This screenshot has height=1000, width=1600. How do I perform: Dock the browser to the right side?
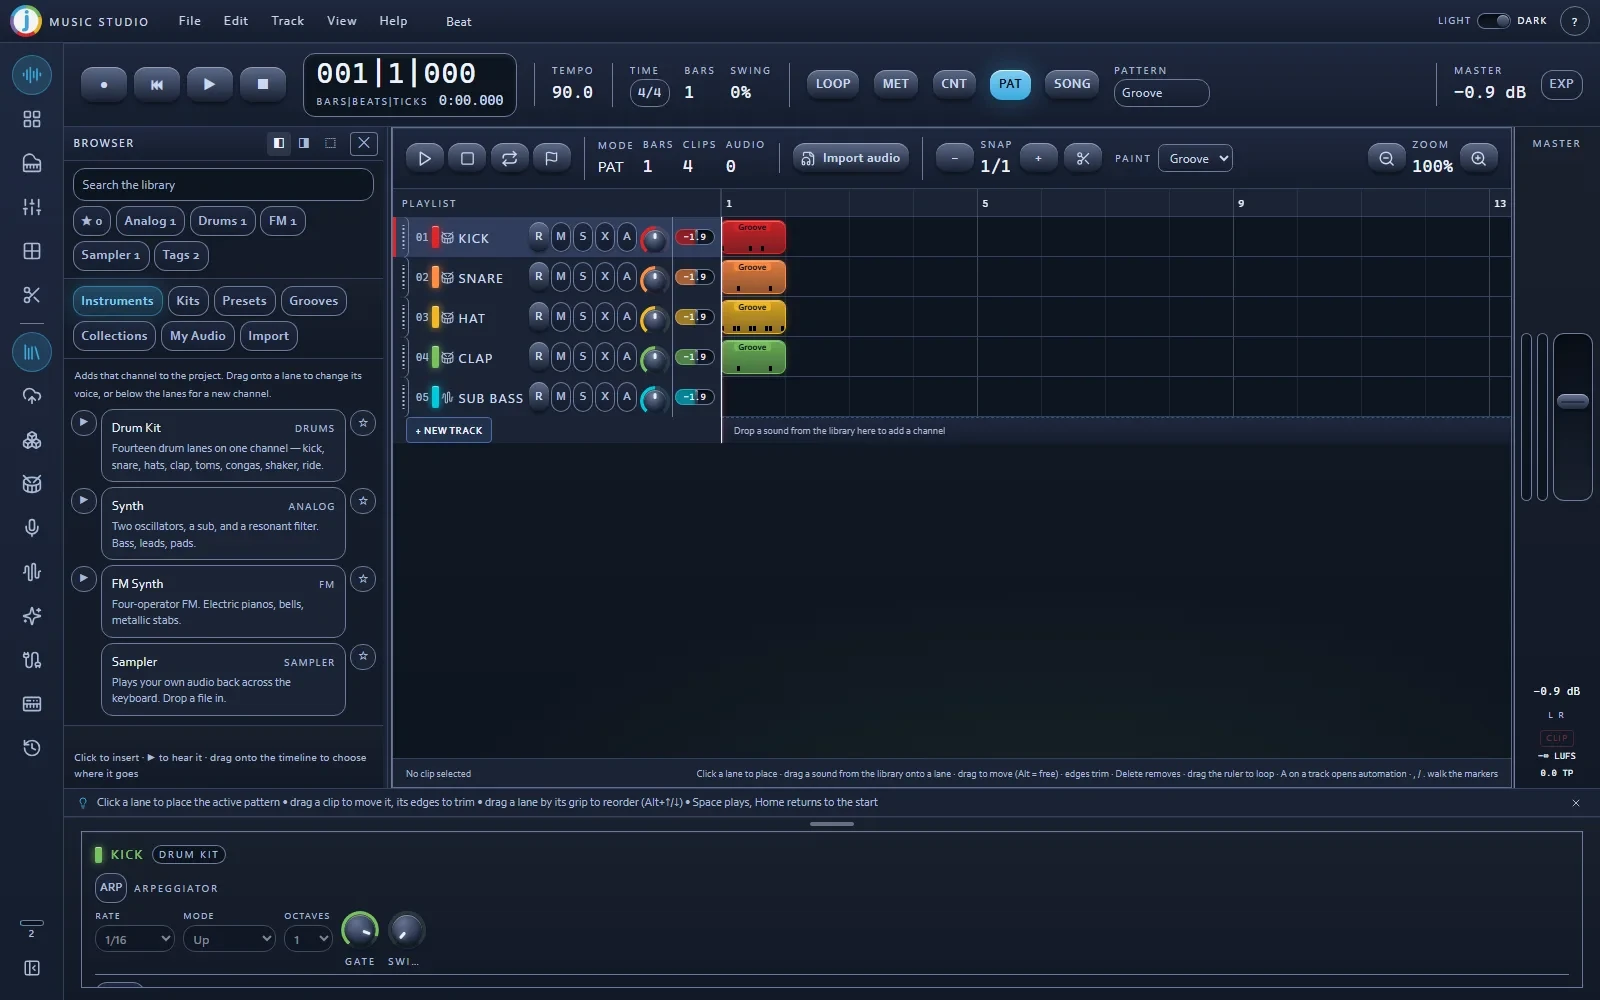pos(304,143)
